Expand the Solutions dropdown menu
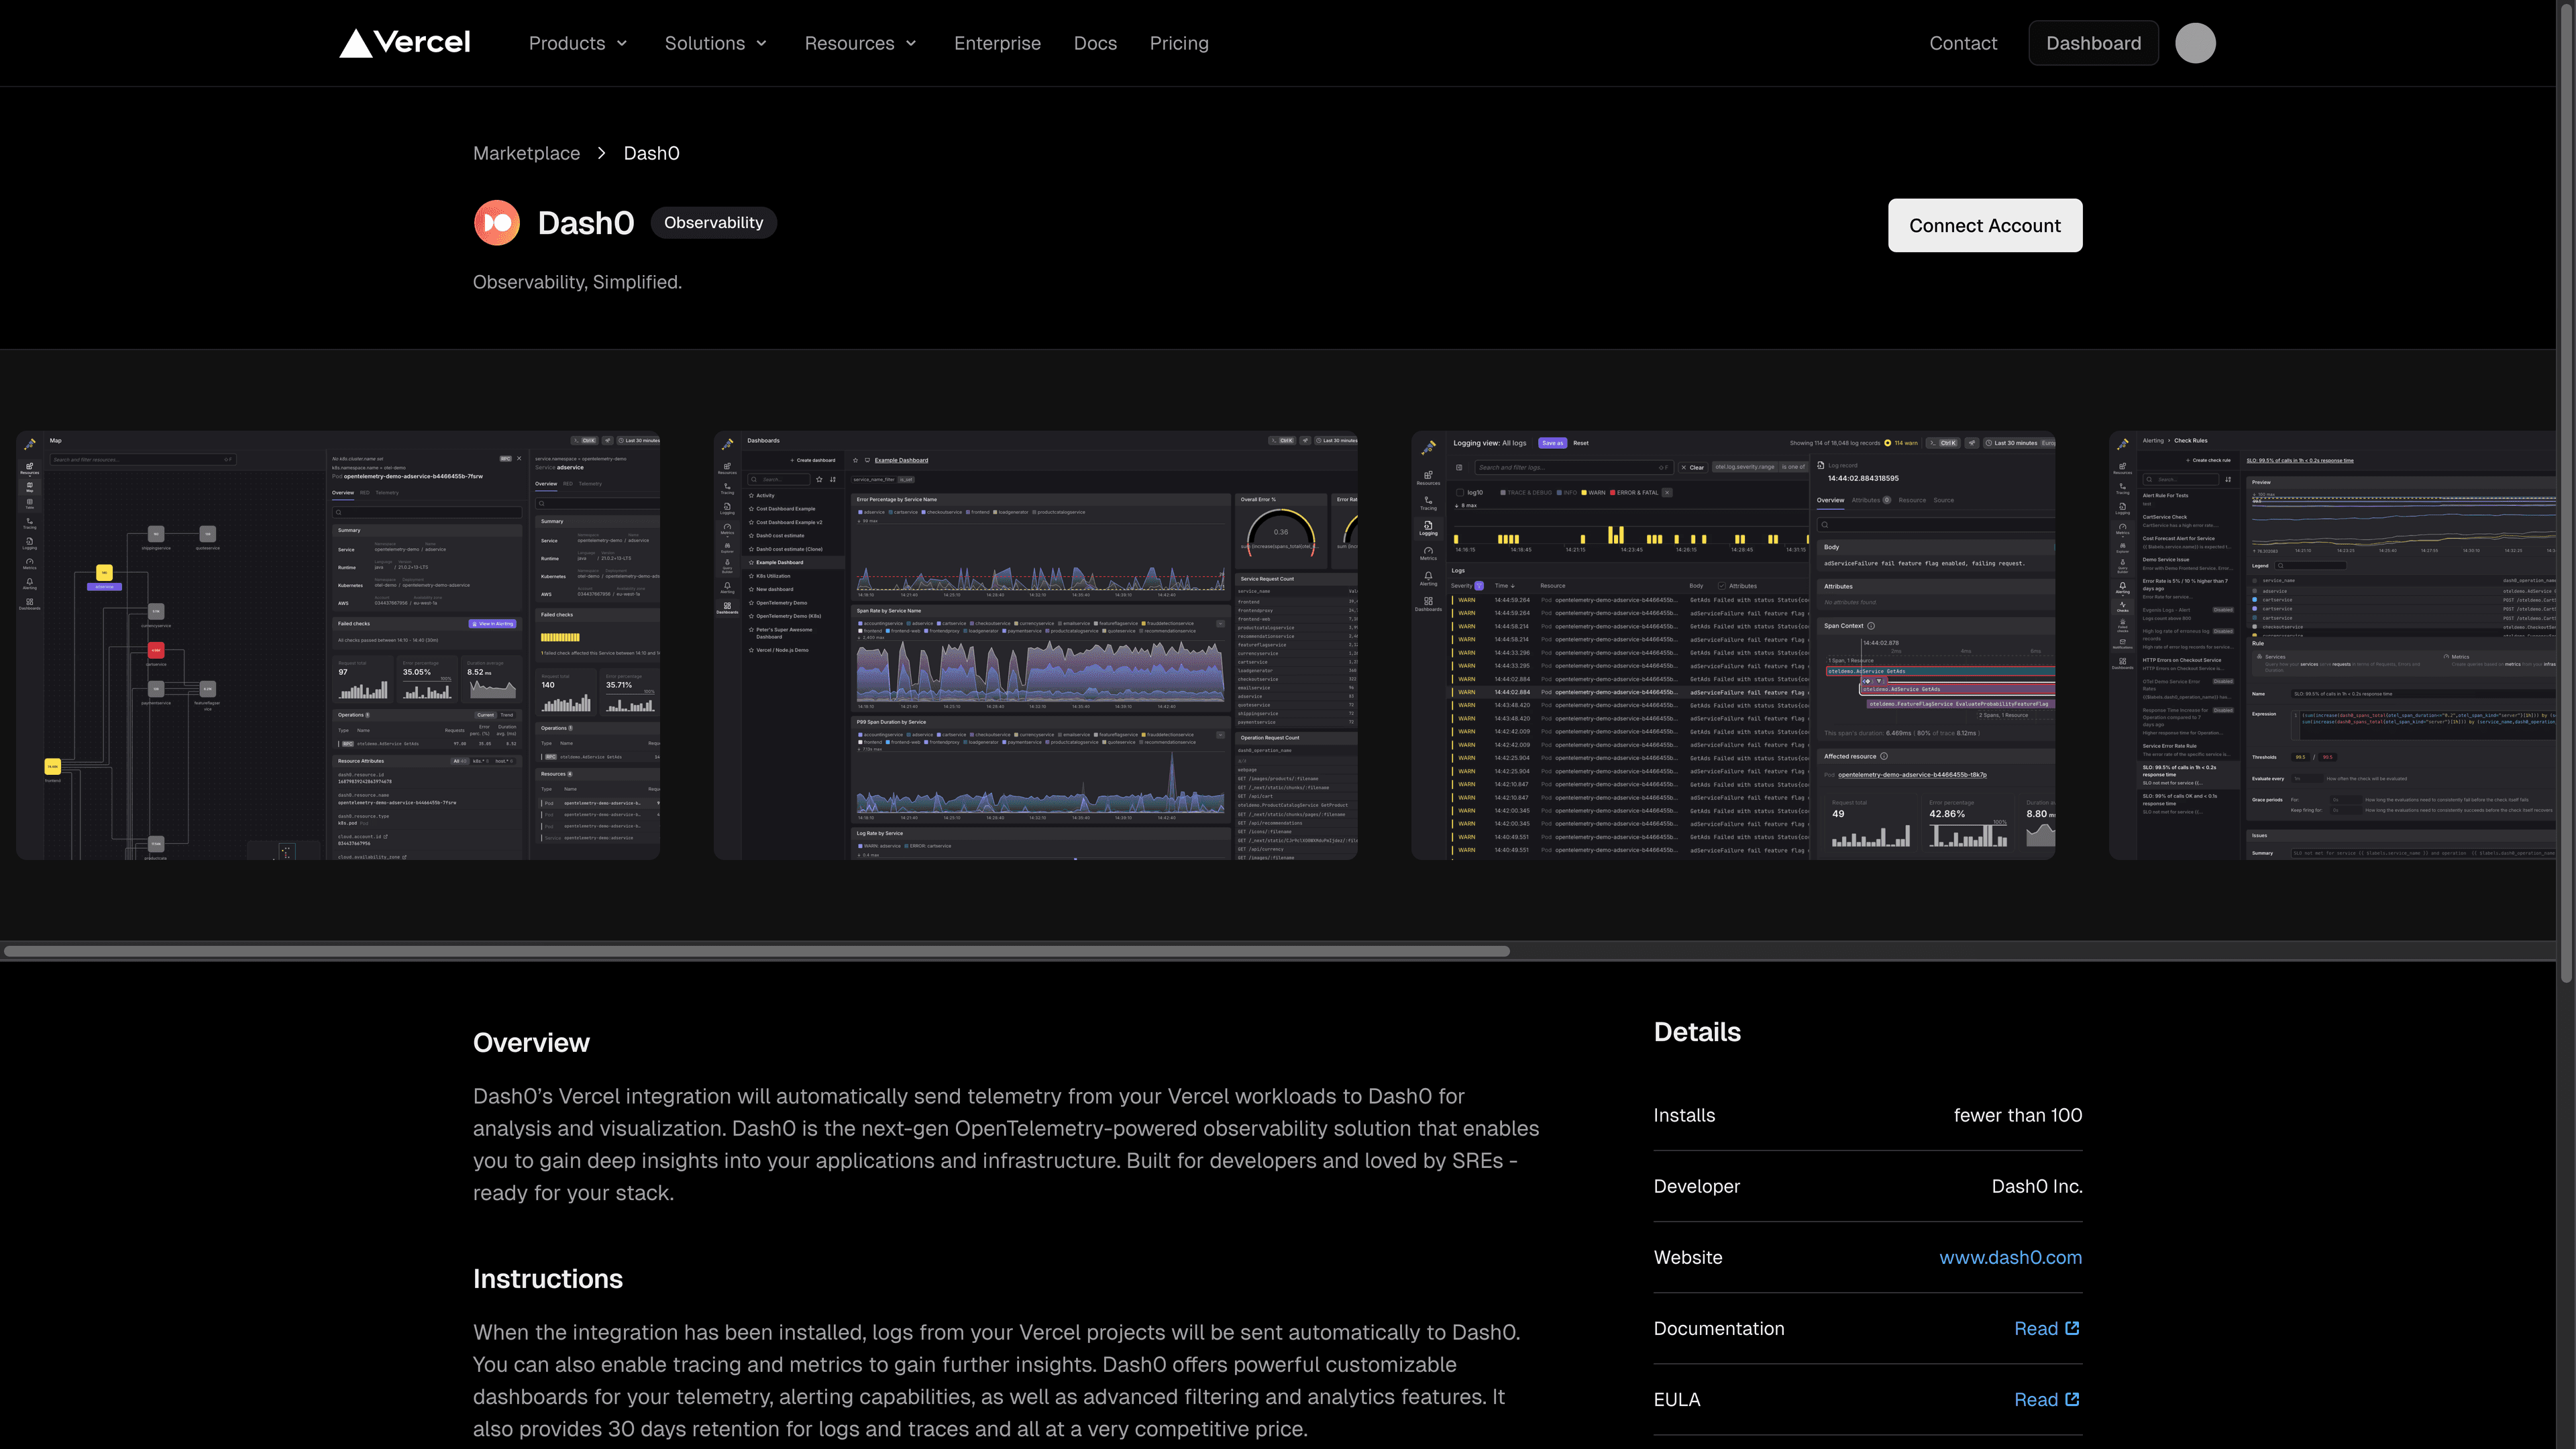Image resolution: width=2576 pixels, height=1449 pixels. 716,43
